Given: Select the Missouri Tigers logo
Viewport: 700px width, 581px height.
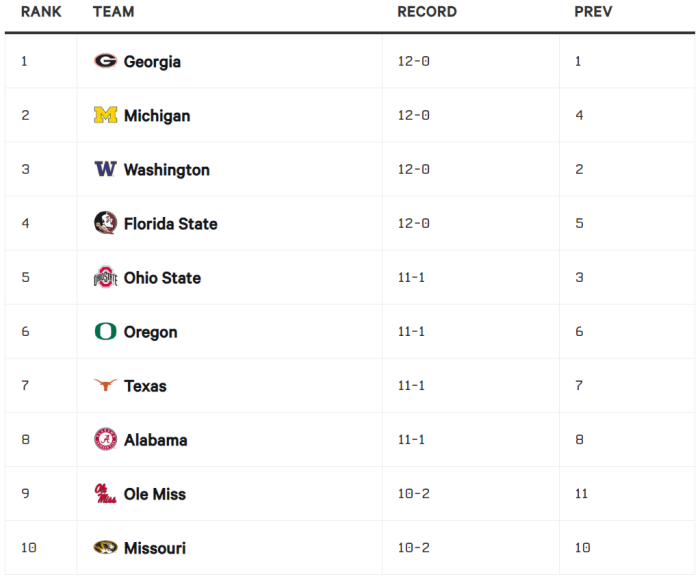Looking at the screenshot, I should (105, 547).
